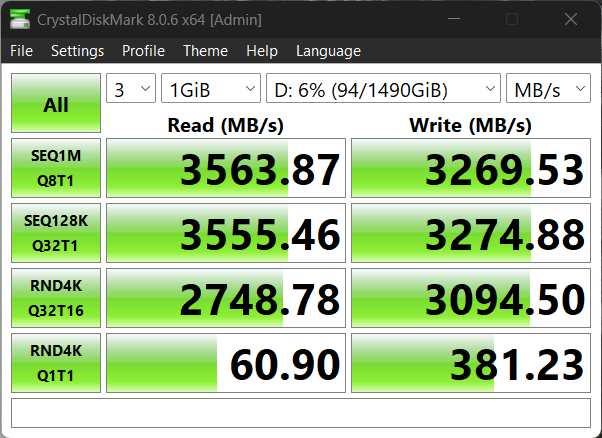The width and height of the screenshot is (602, 438).
Task: Expand the D: drive selection dropdown
Action: tap(383, 88)
